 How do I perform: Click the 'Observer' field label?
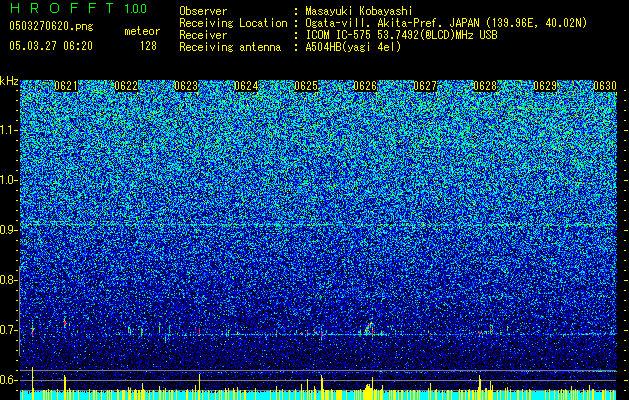point(203,11)
